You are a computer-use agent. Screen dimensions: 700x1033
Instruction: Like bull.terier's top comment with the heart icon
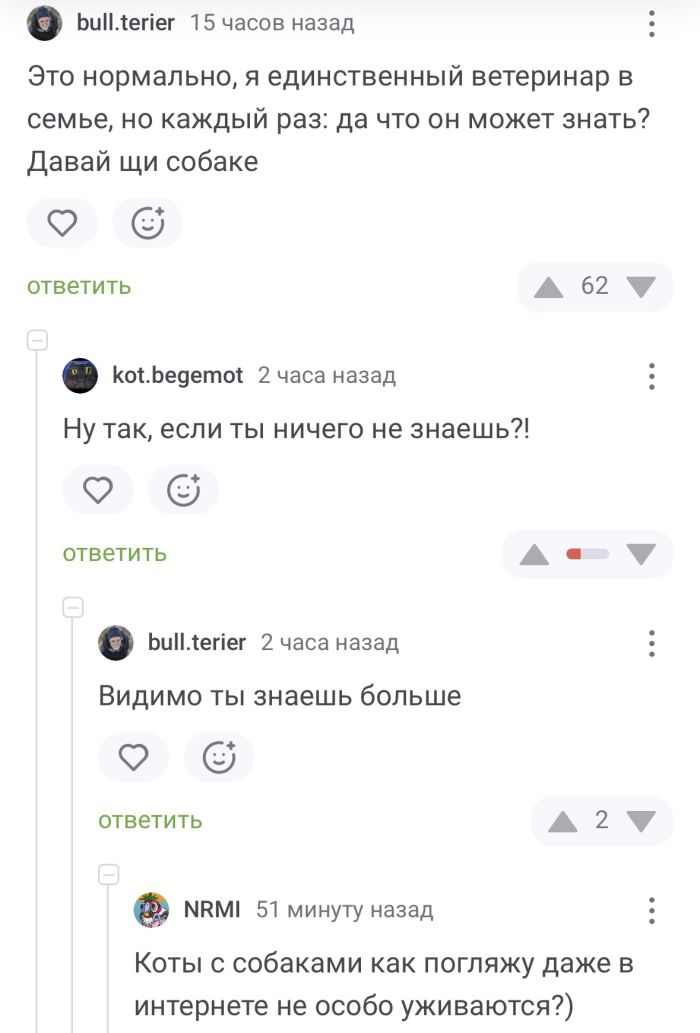(x=62, y=223)
